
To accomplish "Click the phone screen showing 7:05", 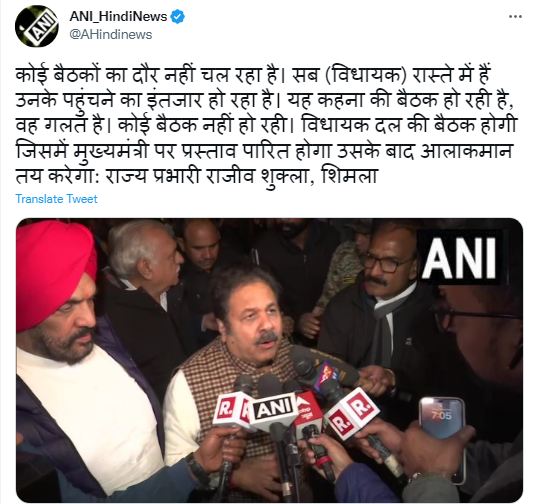I will coord(441,418).
